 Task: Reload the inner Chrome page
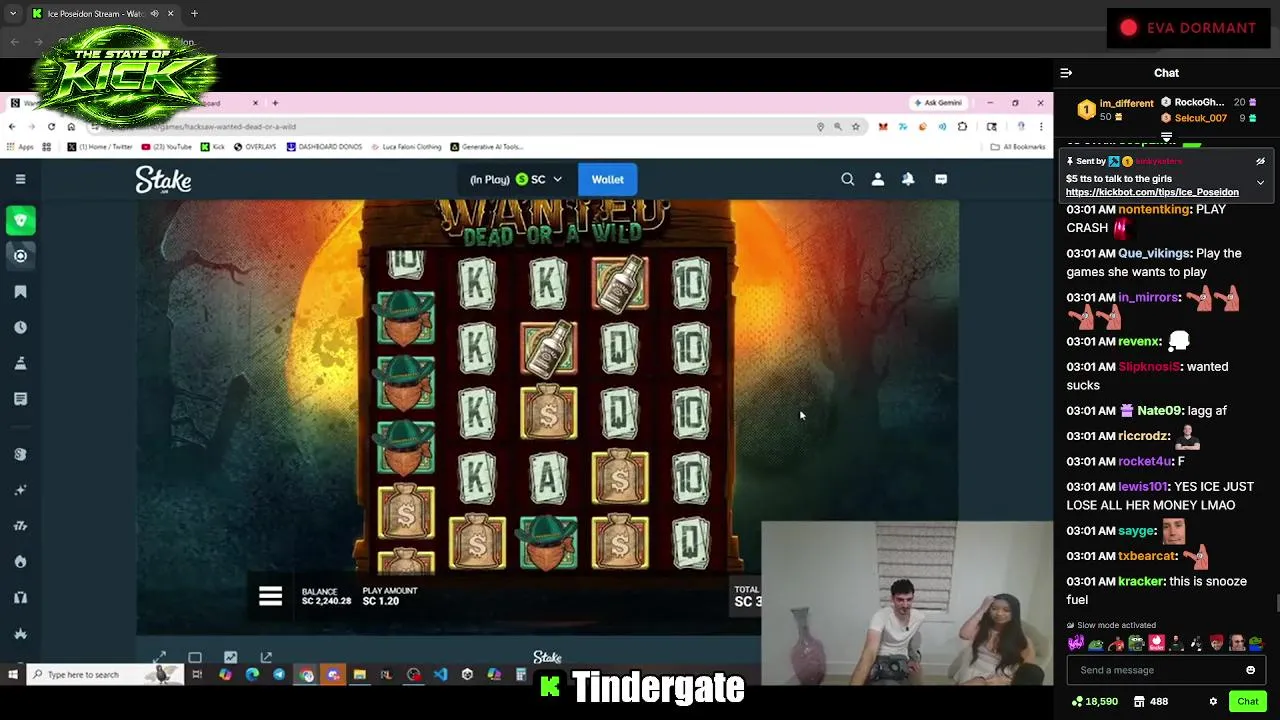click(51, 127)
